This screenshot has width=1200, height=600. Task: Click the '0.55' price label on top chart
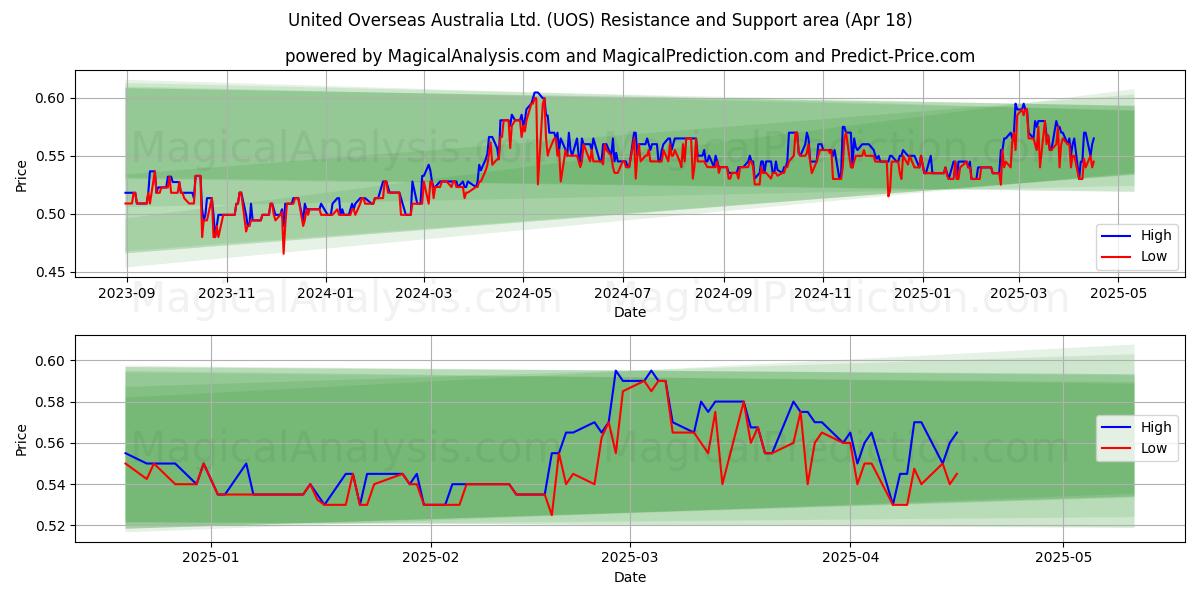[52, 156]
